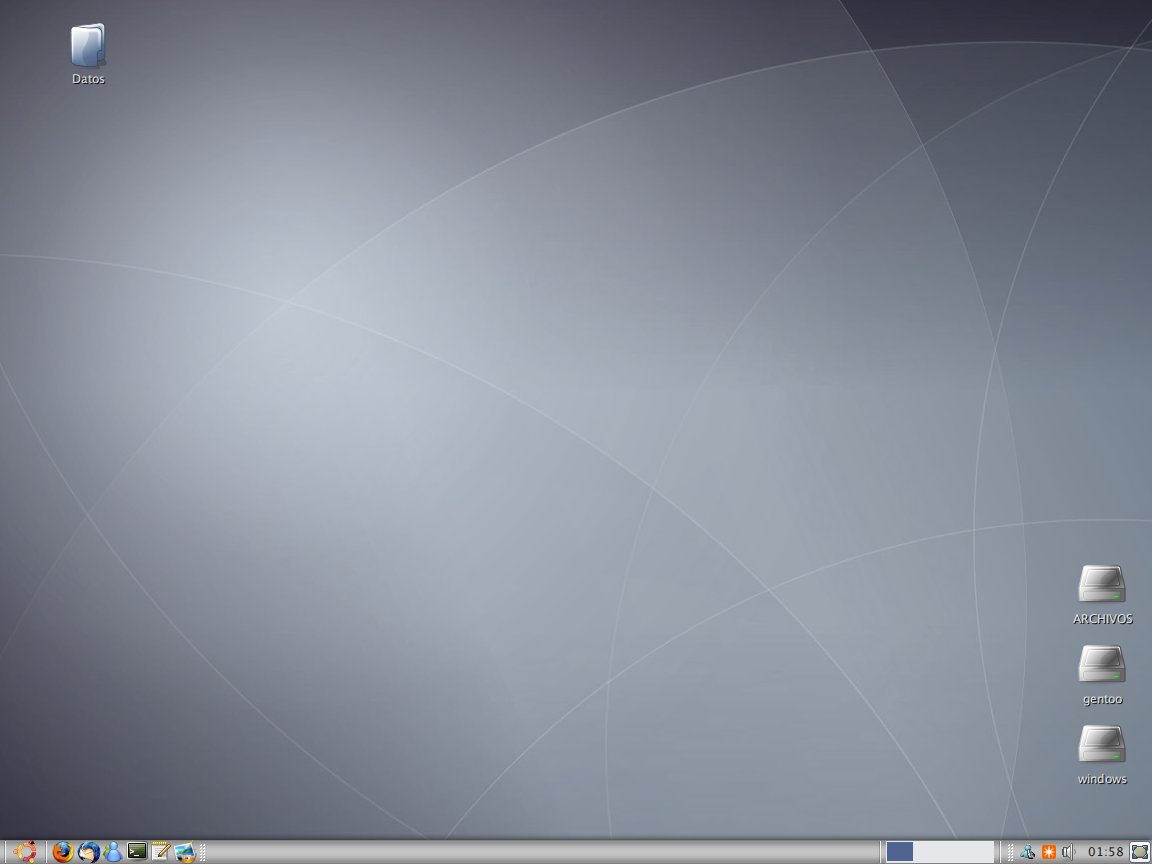Open the terminal launcher
Screen dimensions: 1152x864
(137, 851)
